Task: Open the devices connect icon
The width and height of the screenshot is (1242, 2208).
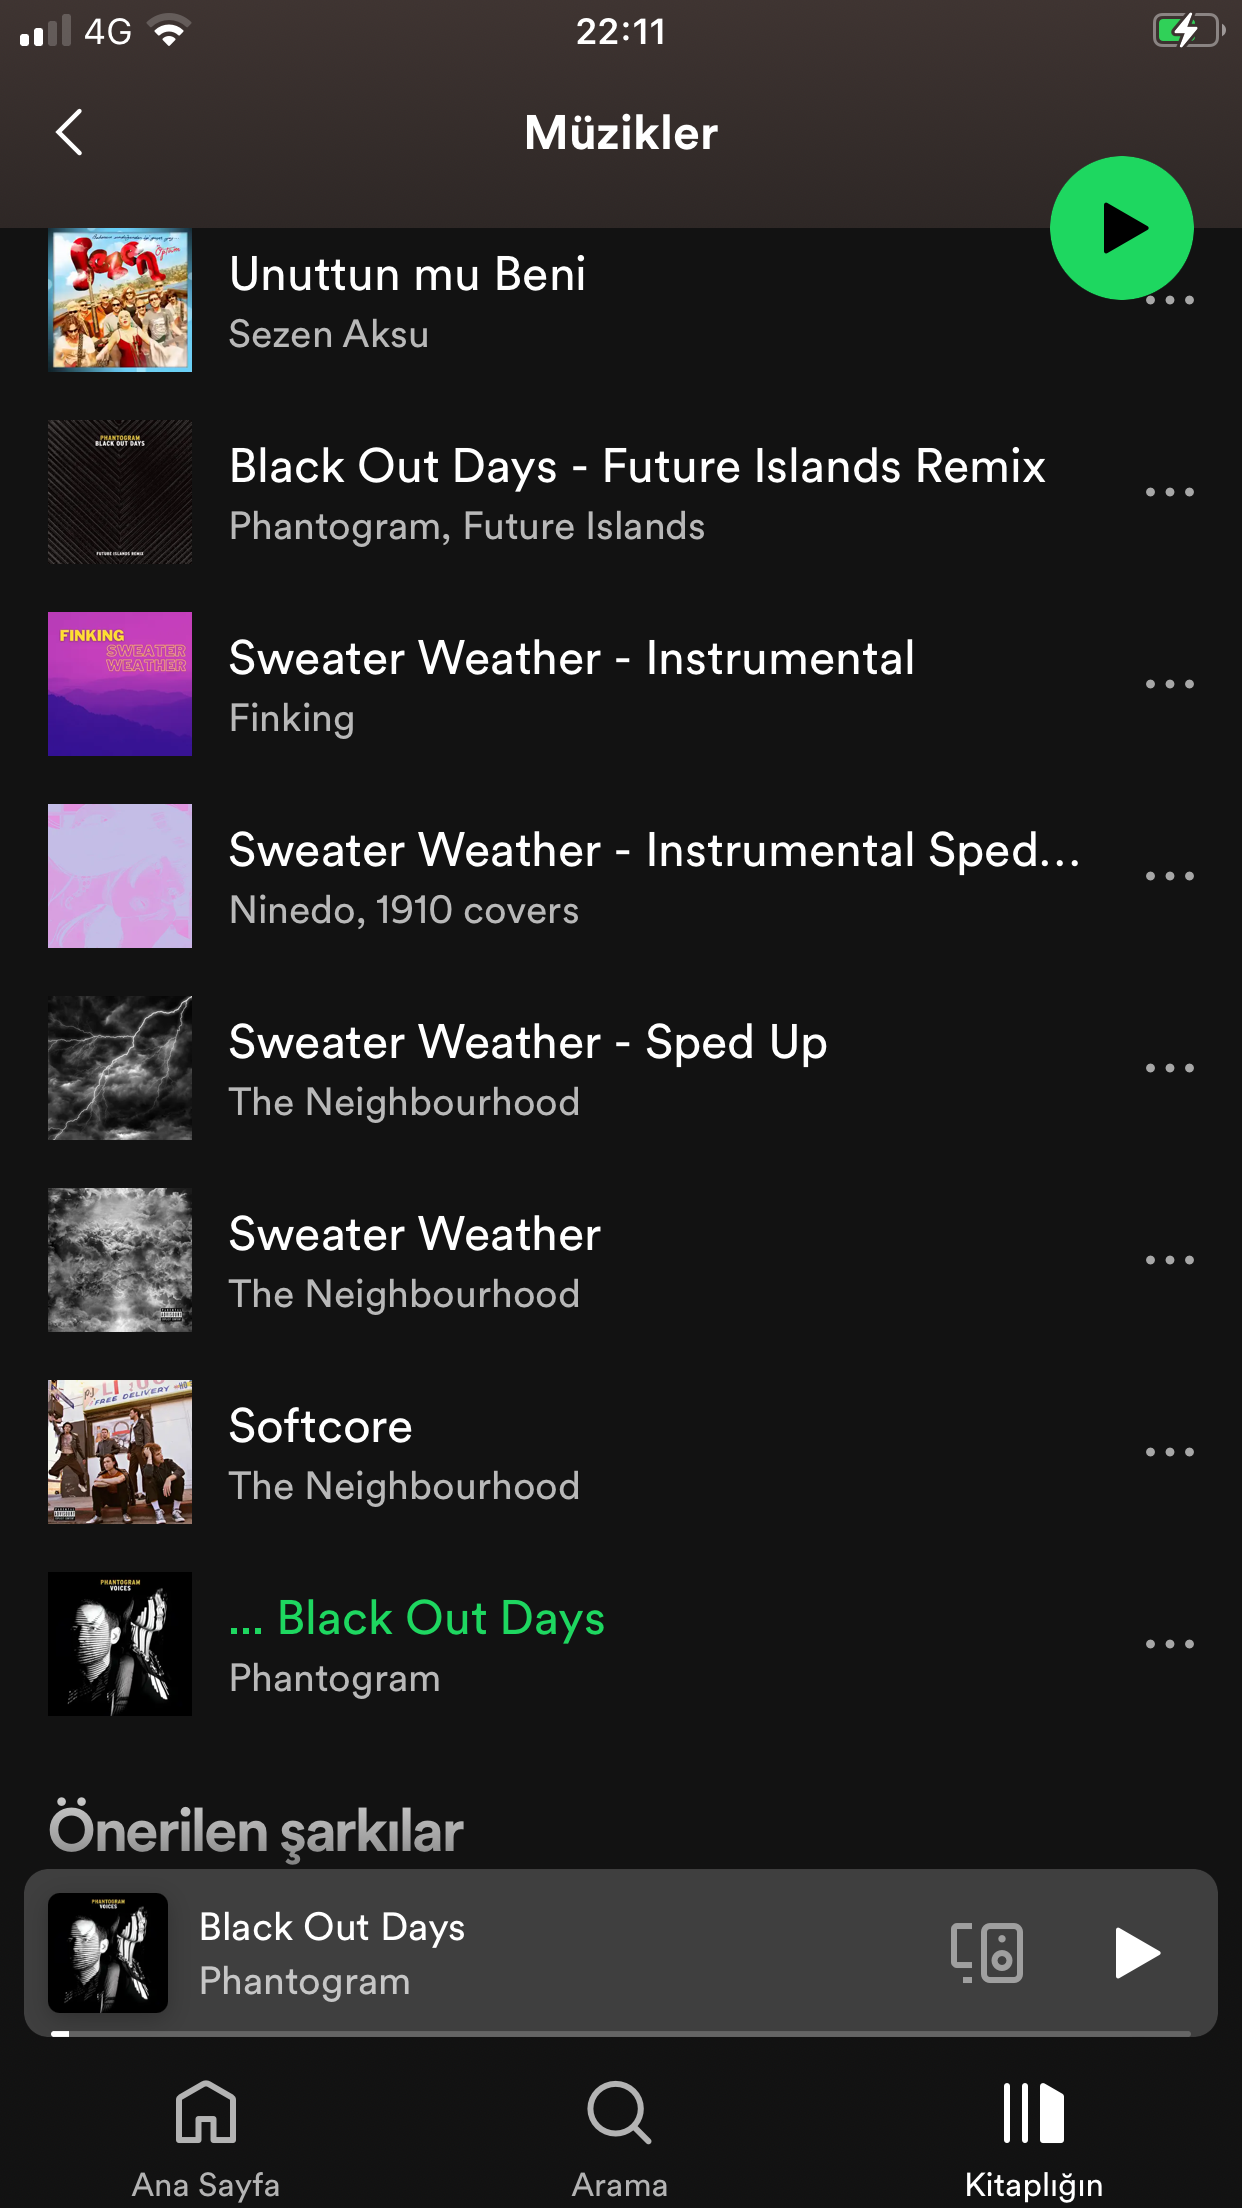Action: (986, 1951)
